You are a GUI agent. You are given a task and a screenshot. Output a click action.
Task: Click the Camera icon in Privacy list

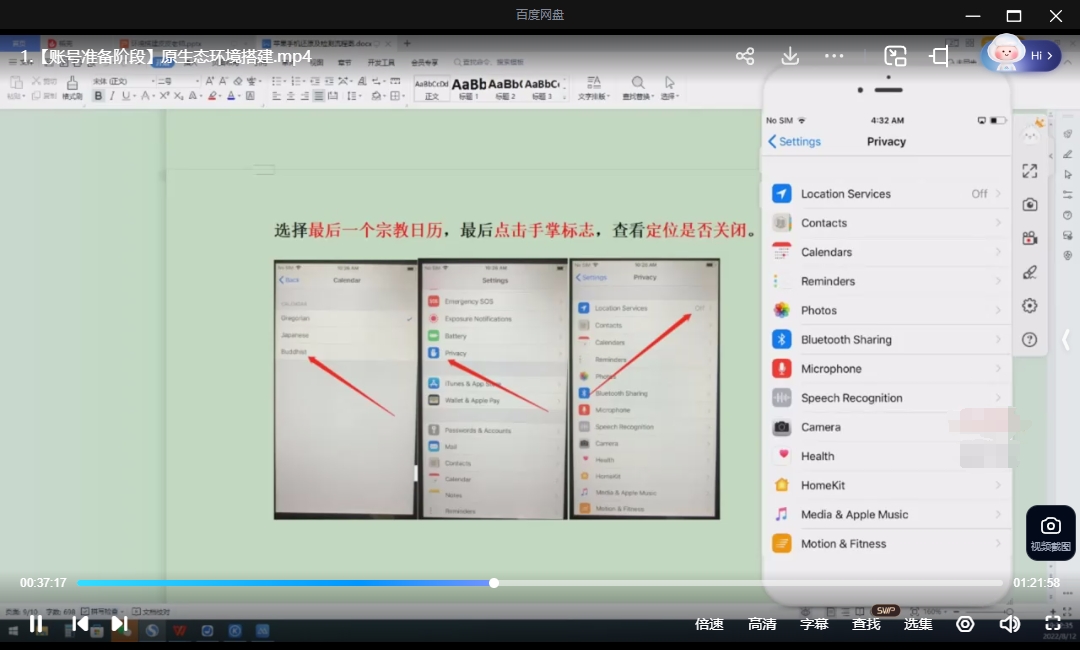pos(781,427)
